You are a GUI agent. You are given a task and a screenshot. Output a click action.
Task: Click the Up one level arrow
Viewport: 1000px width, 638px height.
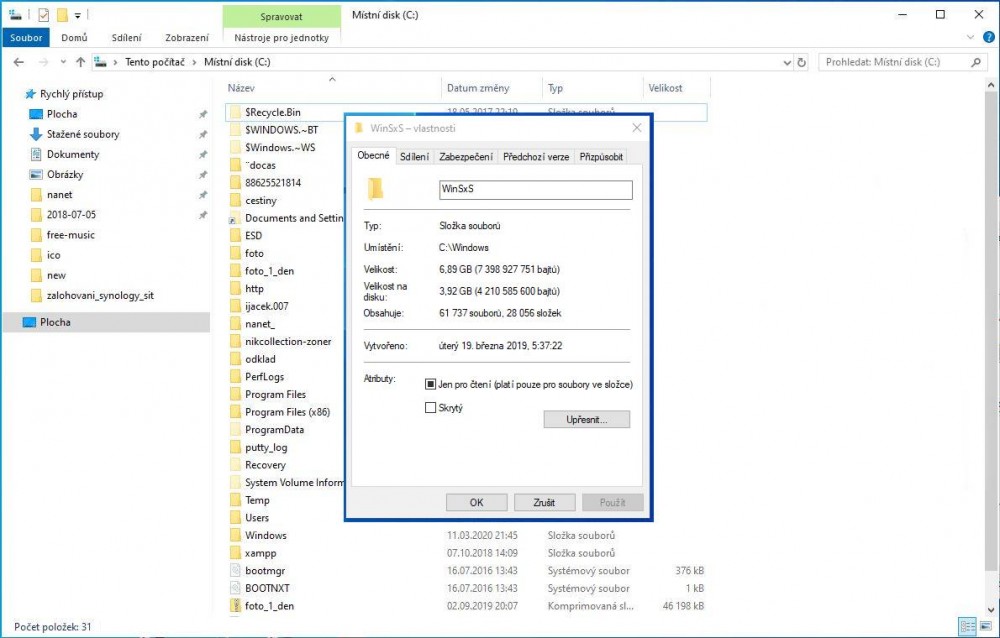[x=79, y=62]
